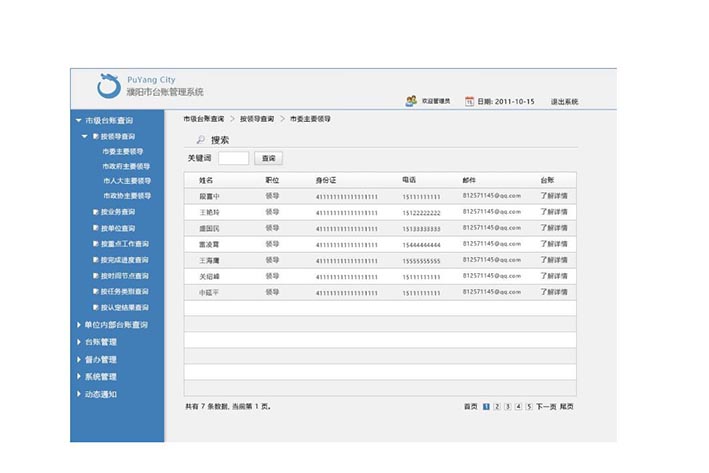Click the page icon beside 按时间节点查询
Image resolution: width=709 pixels, height=473 pixels.
coord(96,275)
